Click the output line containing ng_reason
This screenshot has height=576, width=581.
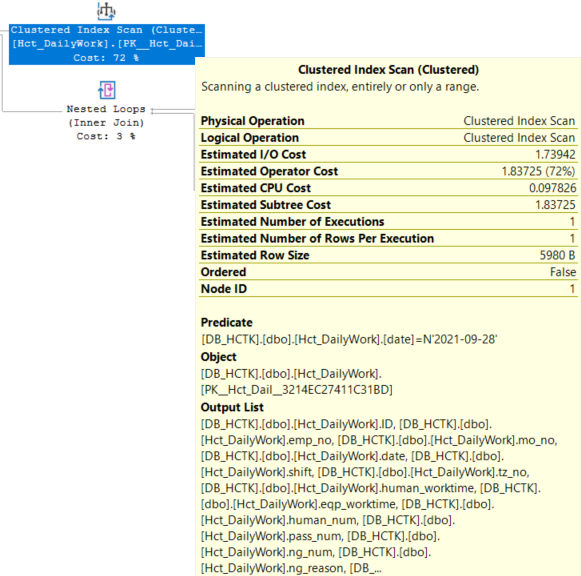coord(291,568)
